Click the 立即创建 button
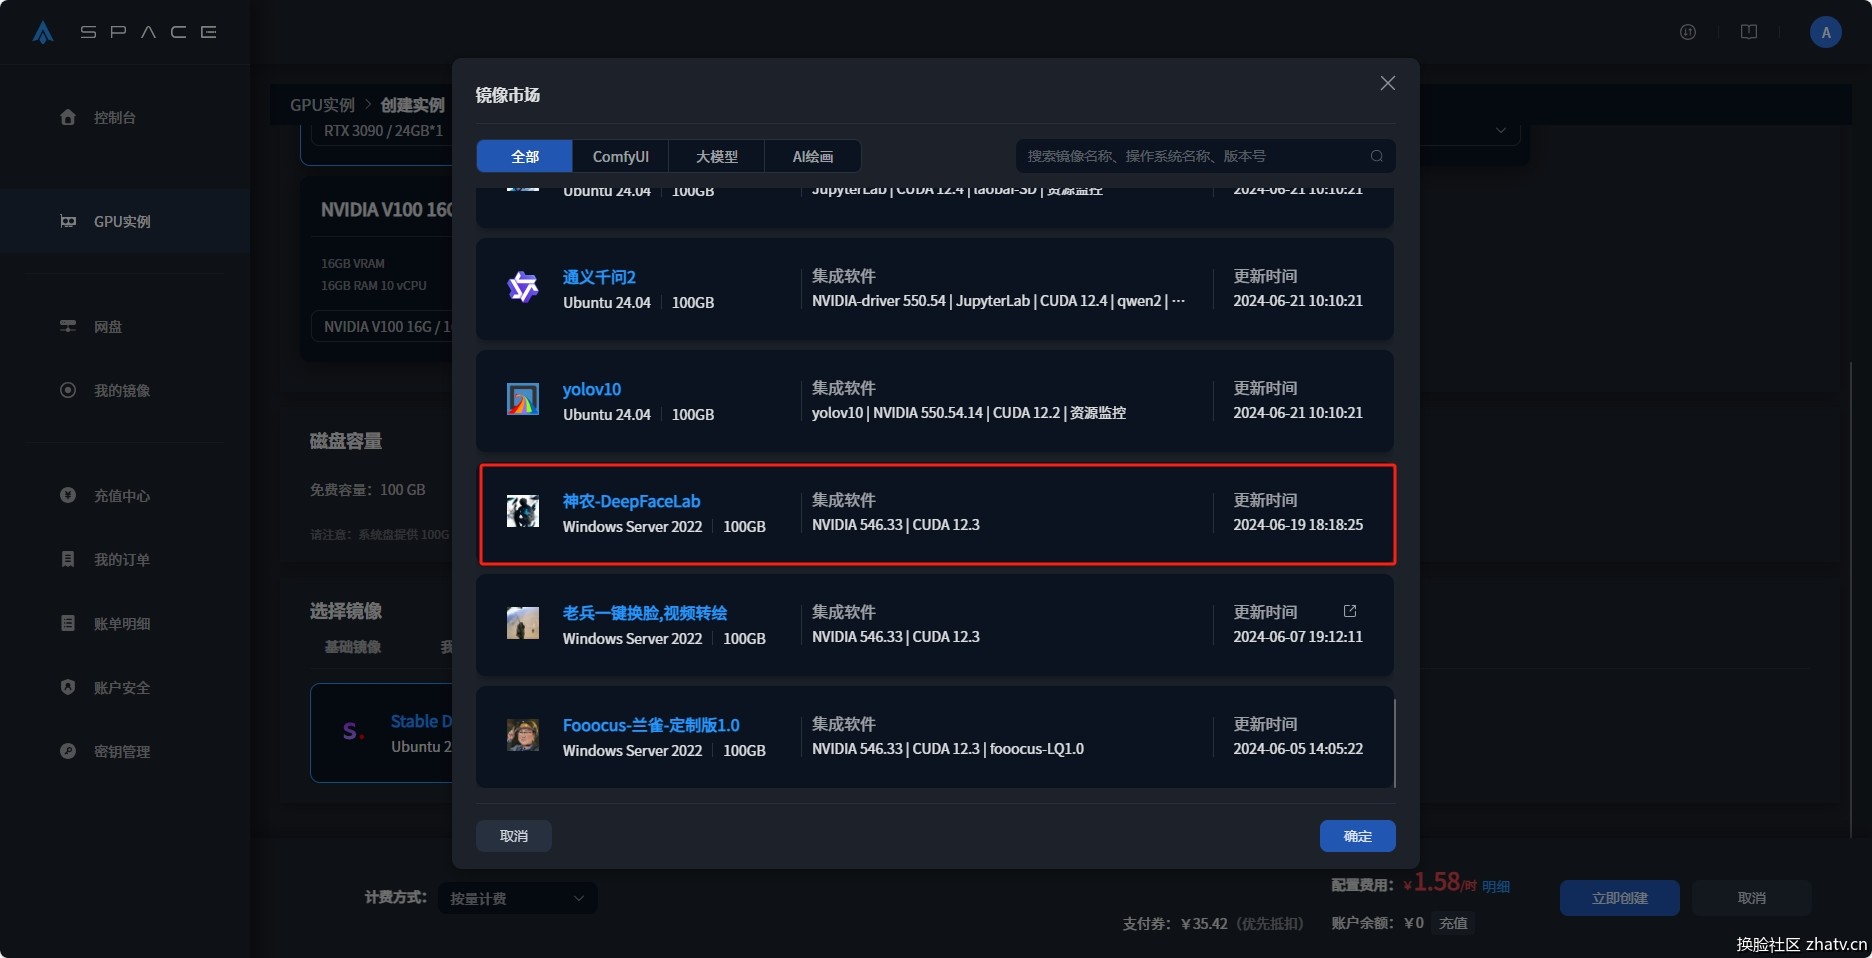This screenshot has height=958, width=1872. (x=1620, y=898)
